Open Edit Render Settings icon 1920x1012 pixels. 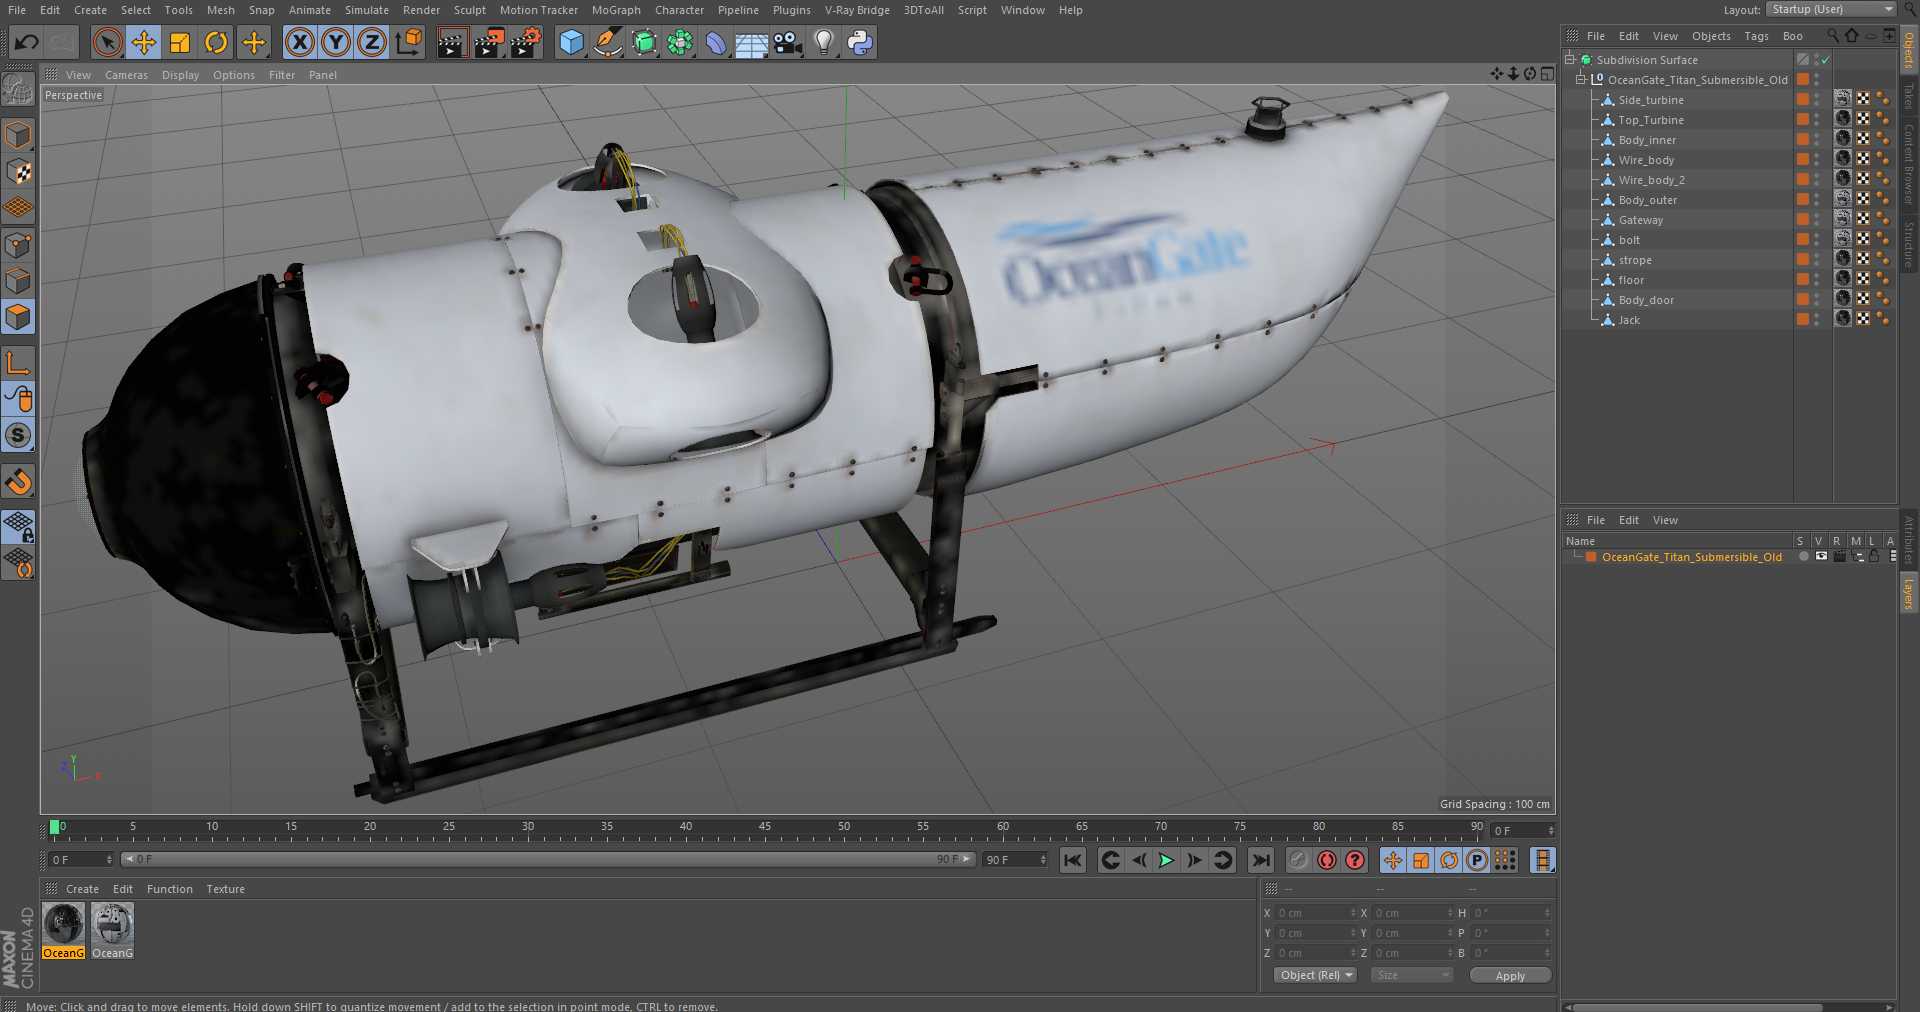[526, 42]
